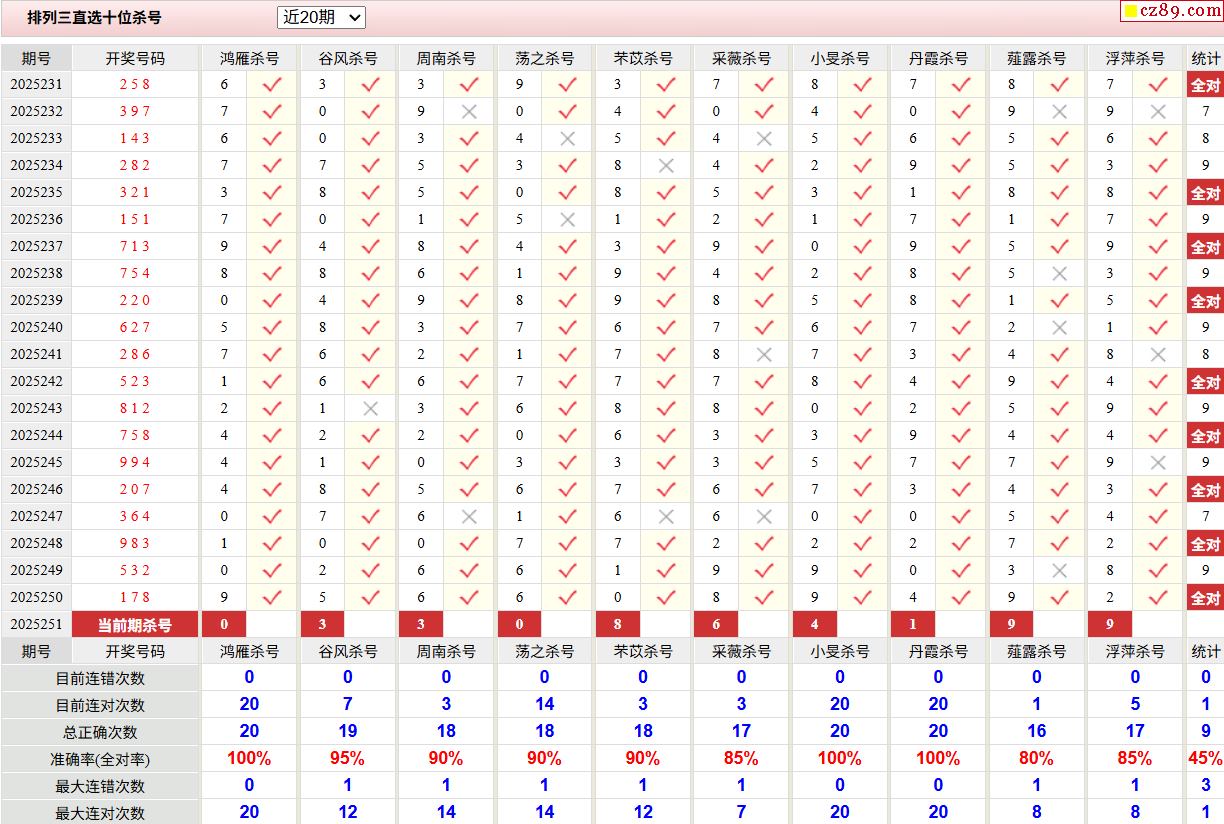Click the X mark for 采薇杀号 in row 2025247

pyautogui.click(x=764, y=517)
